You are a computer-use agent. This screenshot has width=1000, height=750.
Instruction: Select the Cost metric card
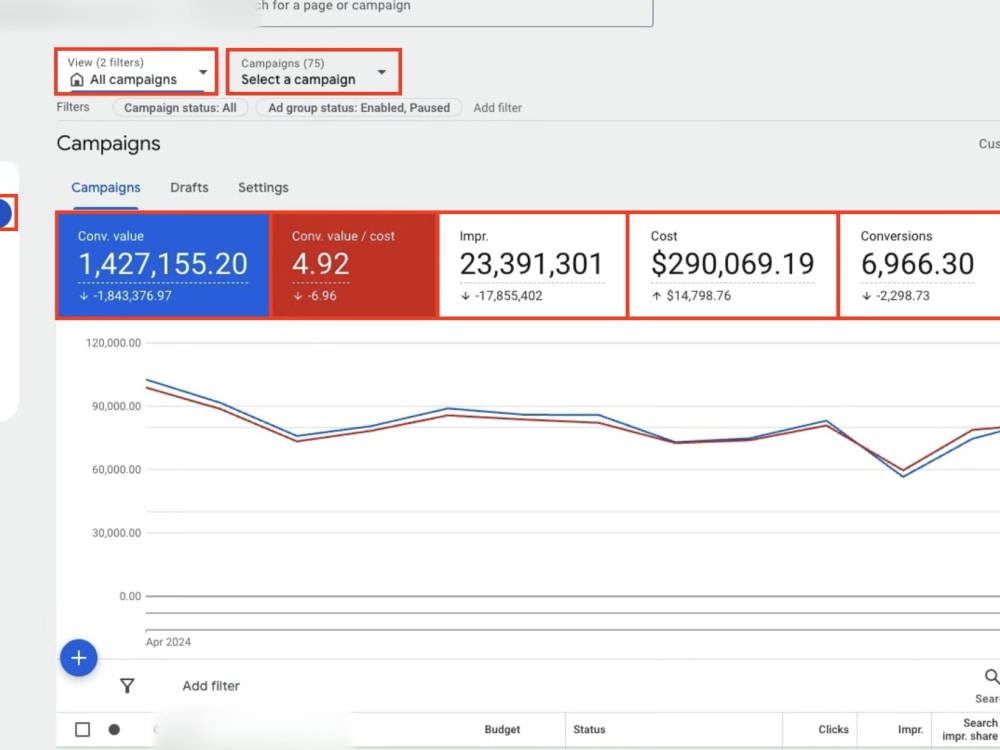click(x=733, y=265)
